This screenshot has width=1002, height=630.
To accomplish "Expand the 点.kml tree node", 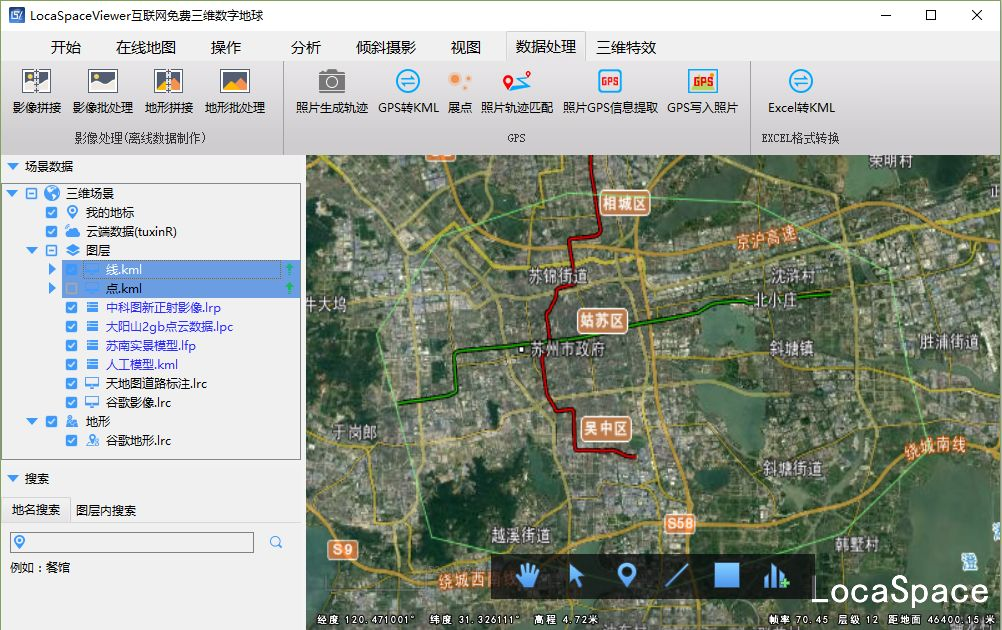I will pos(52,288).
